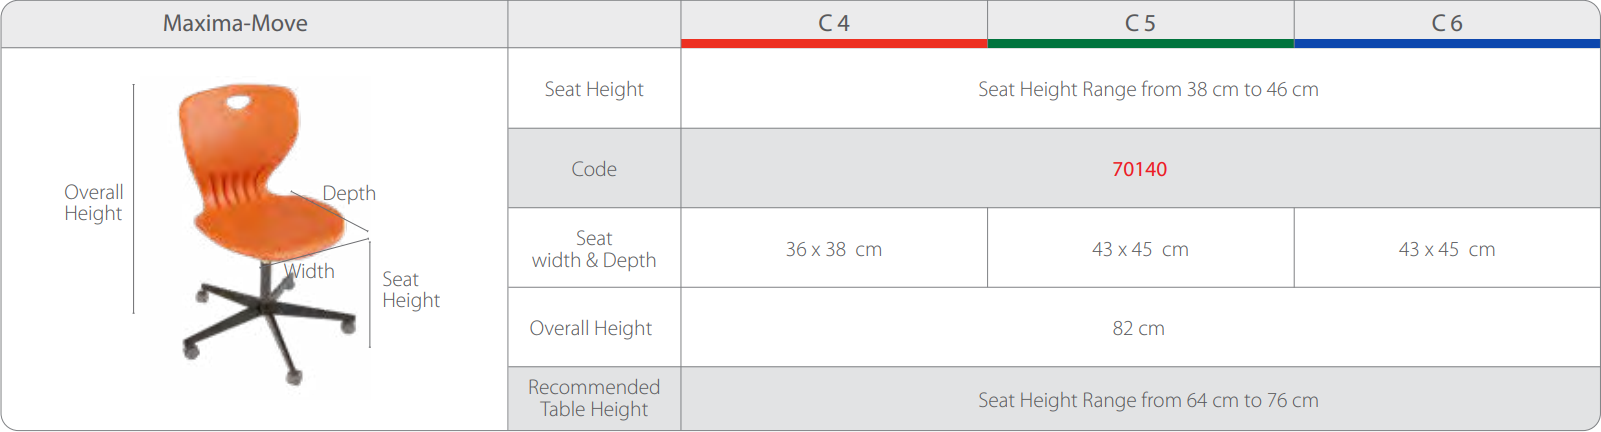The image size is (1601, 432).
Task: Click the 82 cm overall height value
Action: coord(1138,328)
